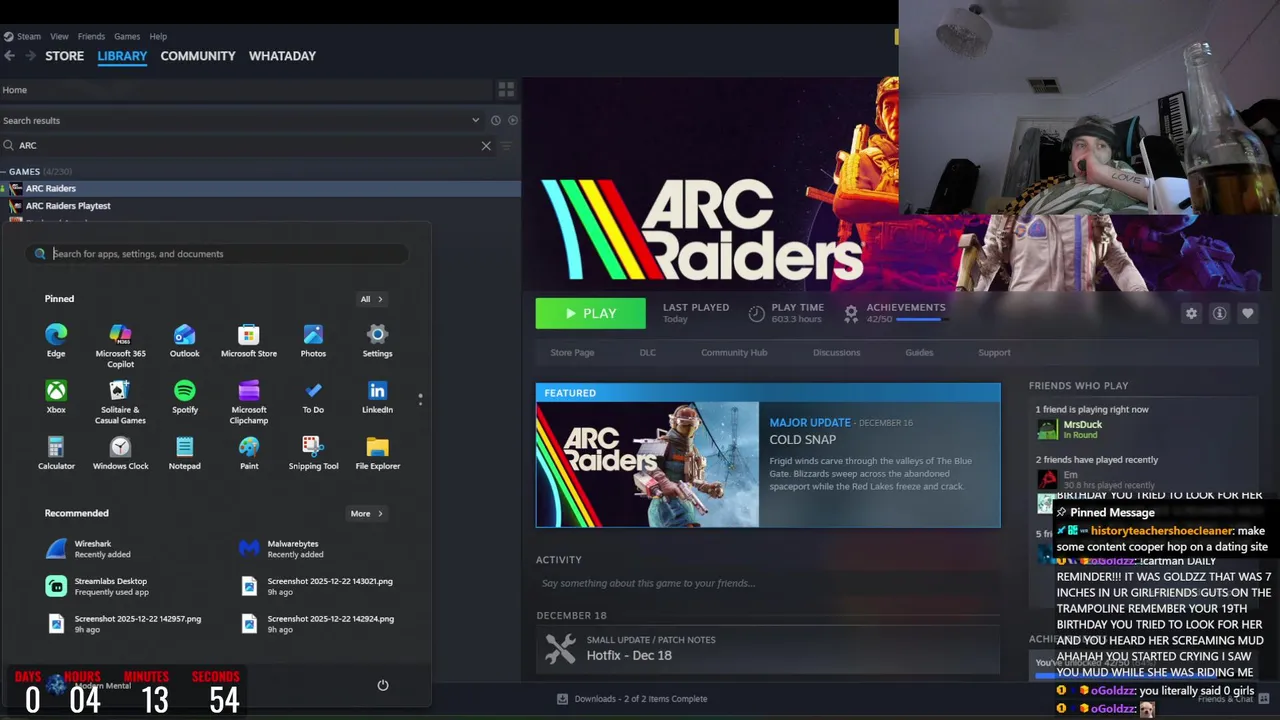Open the Downloads status bar entry
Screen dimensions: 1280x720
632,699
